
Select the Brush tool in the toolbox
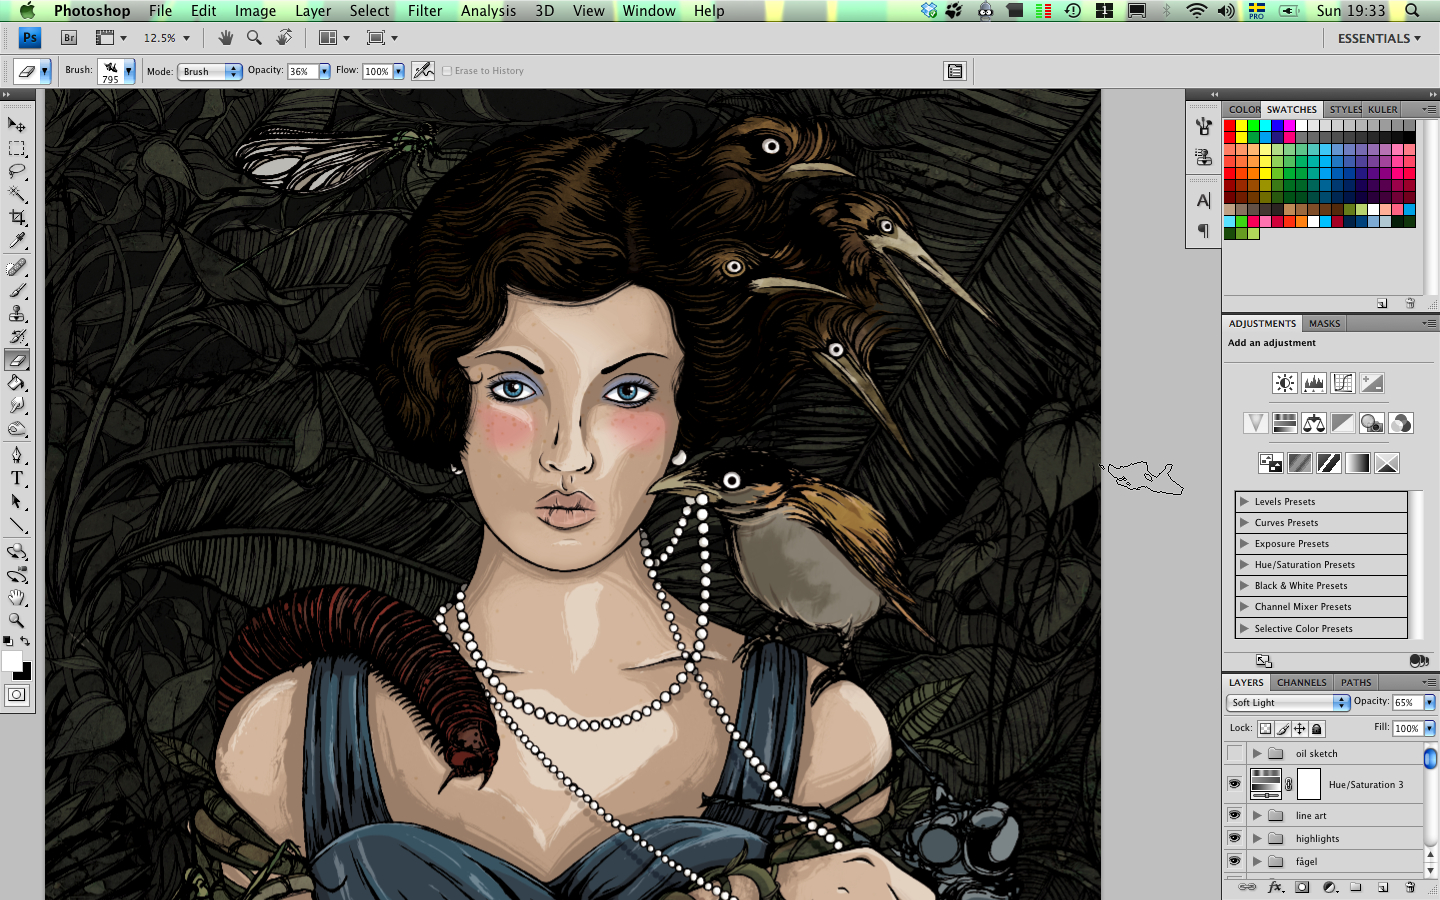[x=17, y=290]
